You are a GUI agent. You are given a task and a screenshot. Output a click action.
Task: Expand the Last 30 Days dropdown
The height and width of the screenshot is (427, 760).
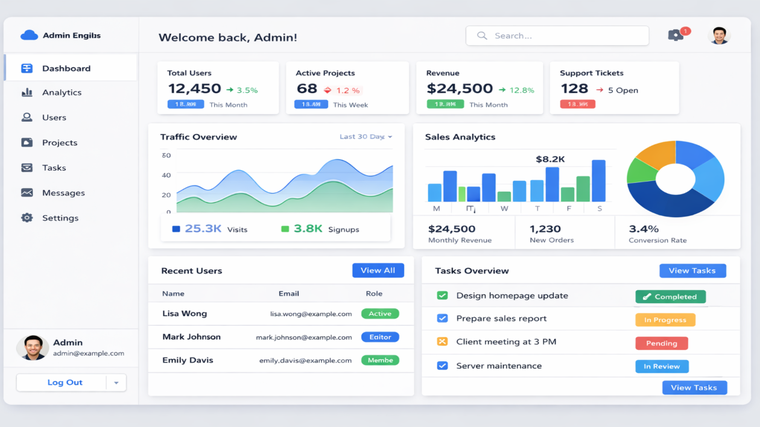[365, 137]
